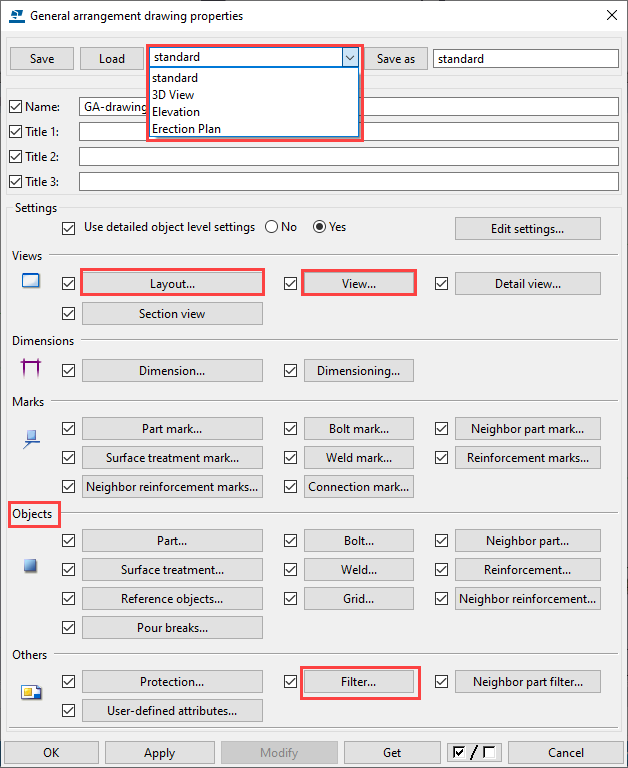Image resolution: width=628 pixels, height=768 pixels.
Task: Choose Elevation from the dropdown list
Action: [x=176, y=112]
